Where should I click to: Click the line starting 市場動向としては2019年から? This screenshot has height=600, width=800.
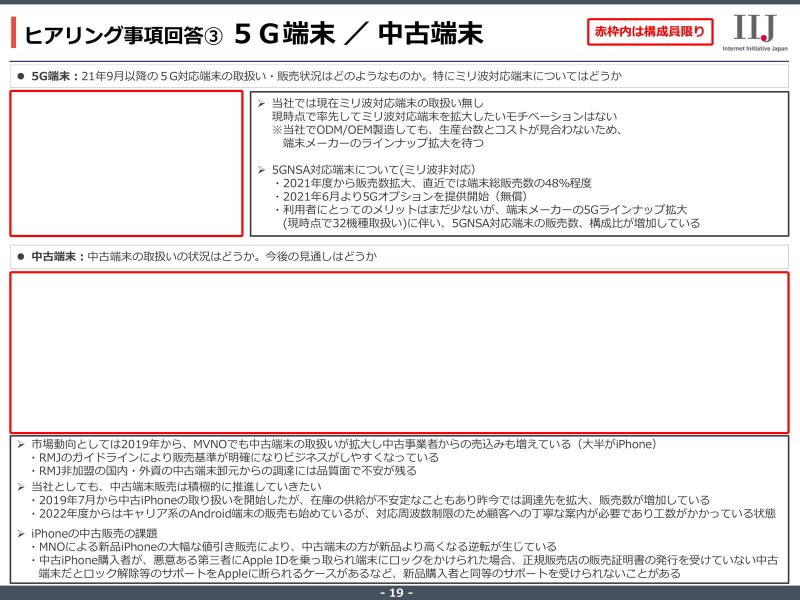pos(344,444)
